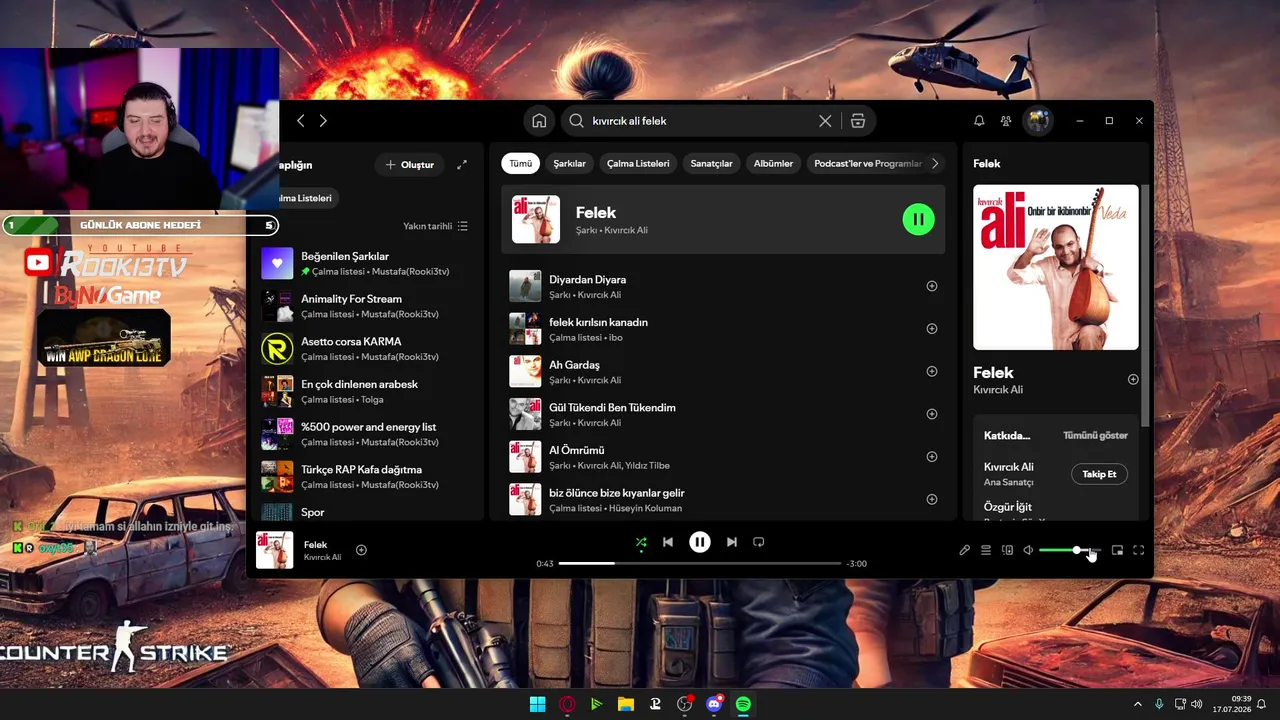This screenshot has height=720, width=1280.
Task: Select the Podcast'ler ve Programlar tab
Action: pos(866,163)
